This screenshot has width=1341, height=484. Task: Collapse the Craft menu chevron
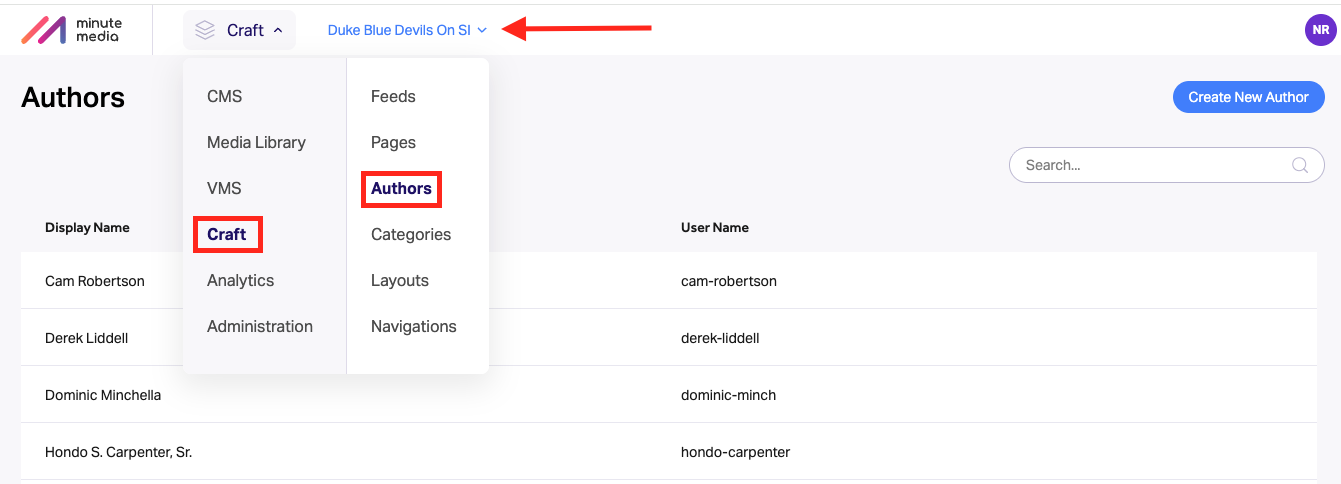click(278, 31)
